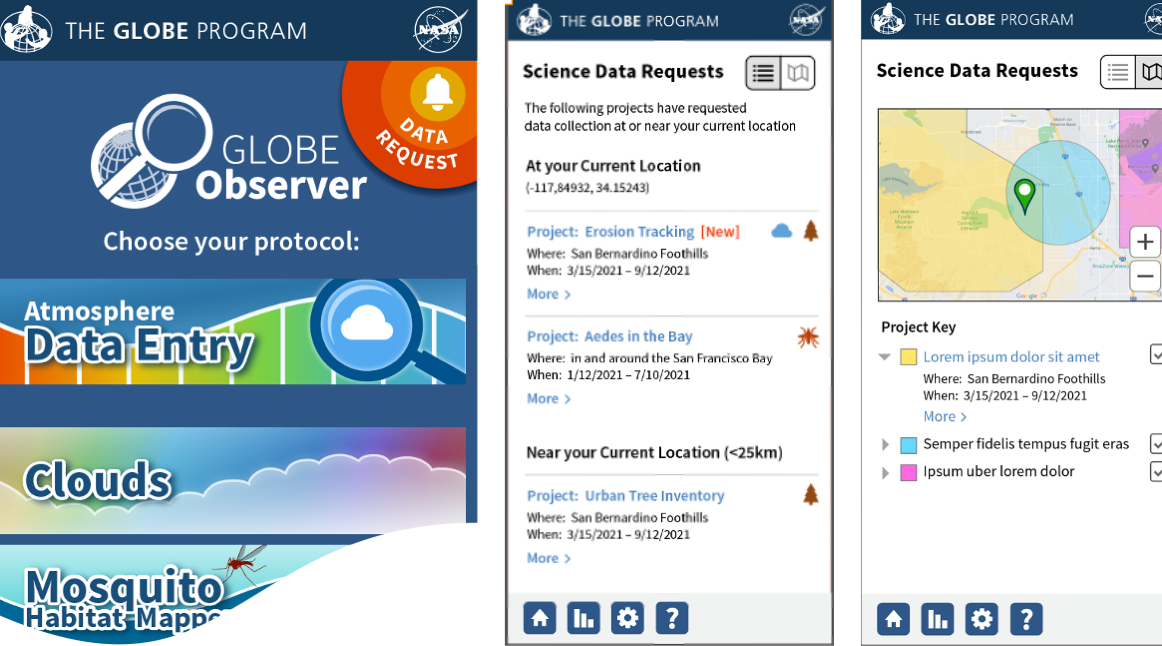Open Project: Erosion Tracking link

(611, 232)
